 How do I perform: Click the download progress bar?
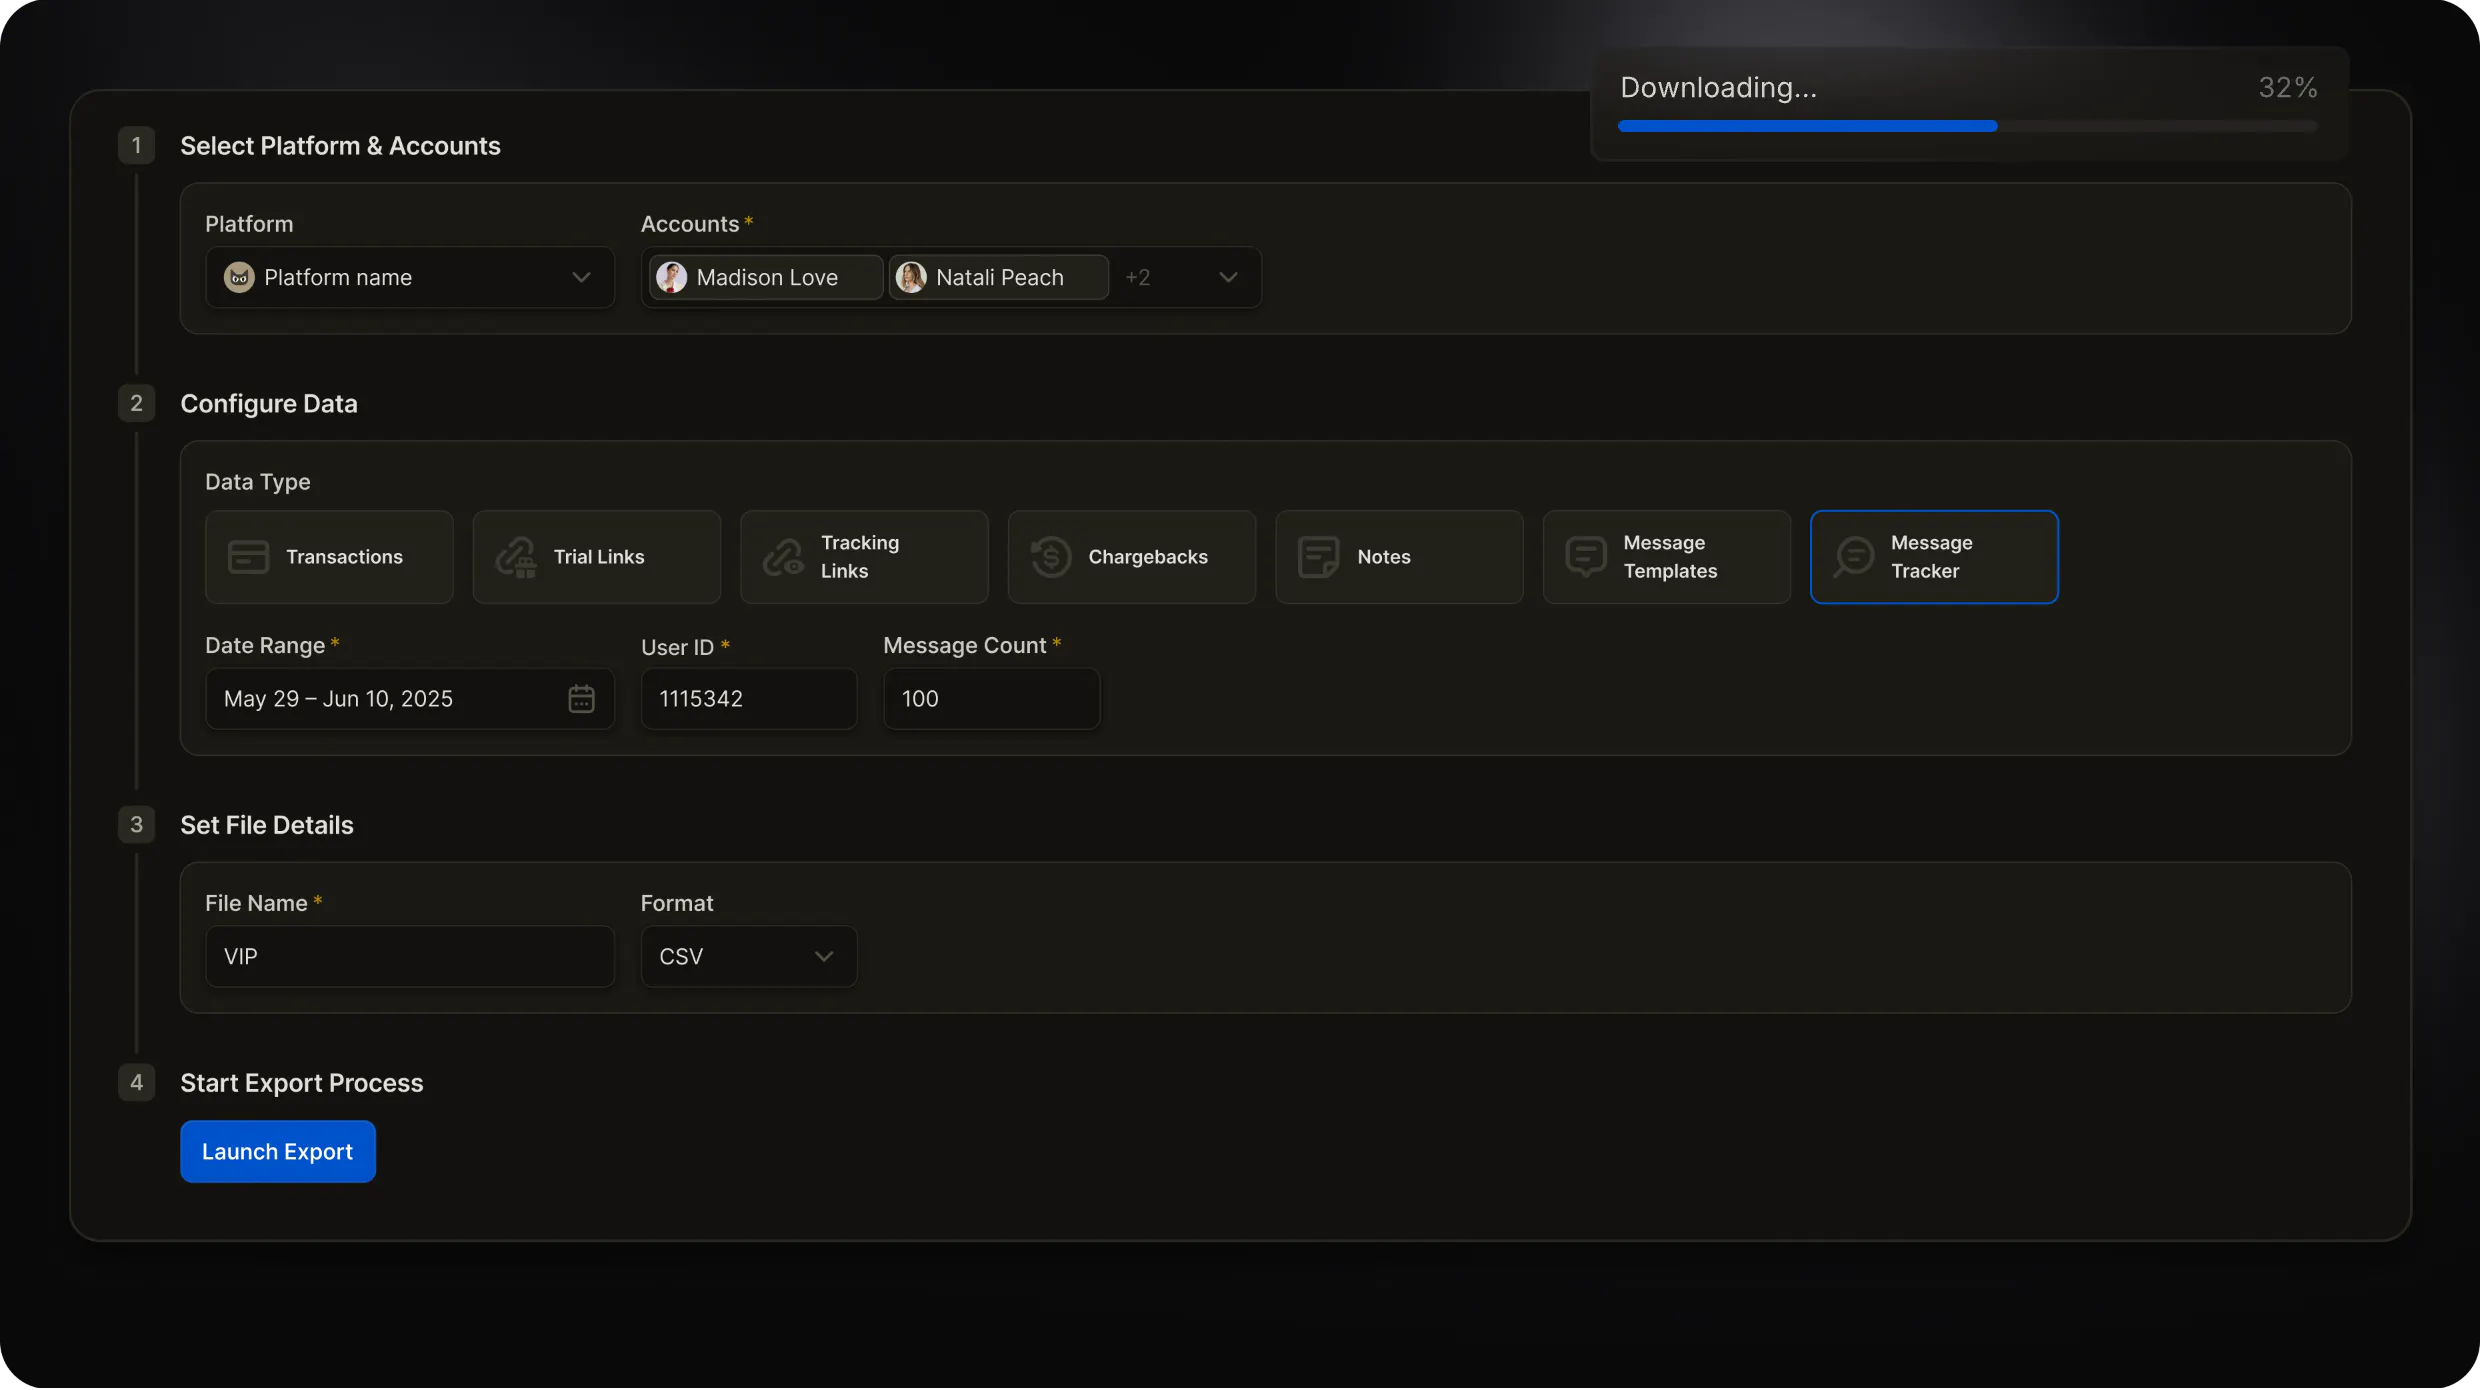point(1967,126)
